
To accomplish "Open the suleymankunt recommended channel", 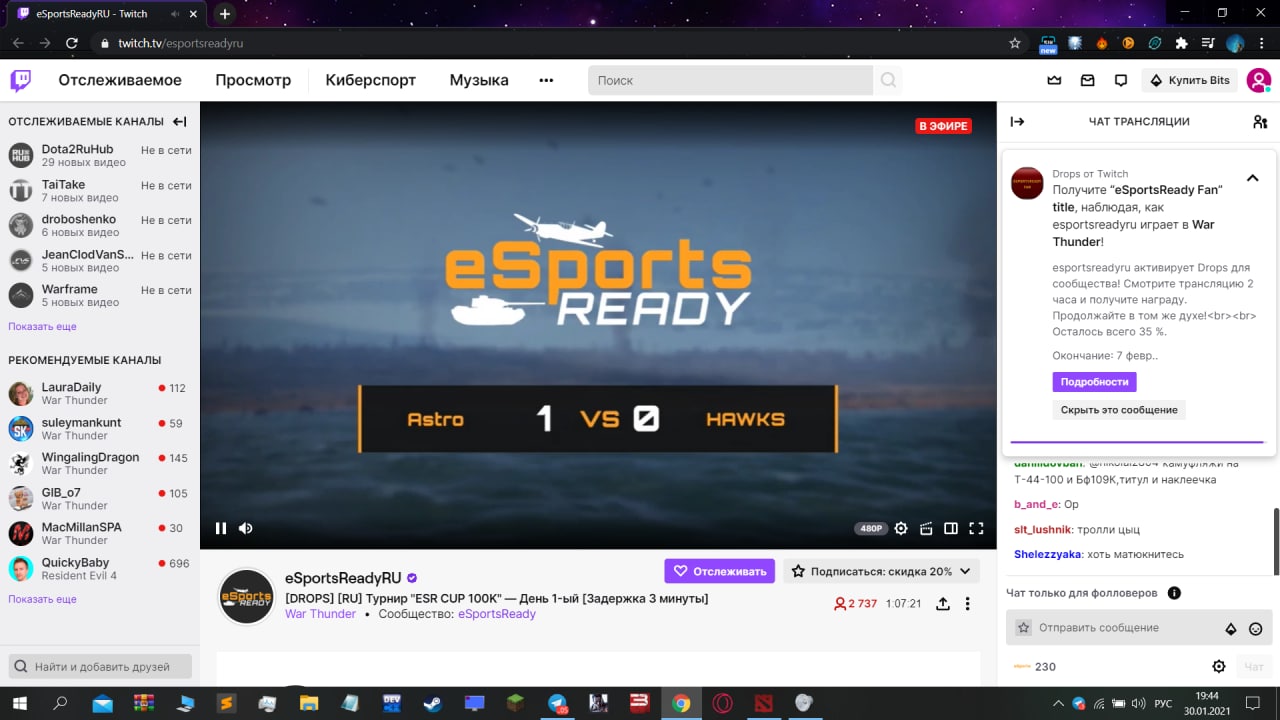I will click(x=100, y=428).
